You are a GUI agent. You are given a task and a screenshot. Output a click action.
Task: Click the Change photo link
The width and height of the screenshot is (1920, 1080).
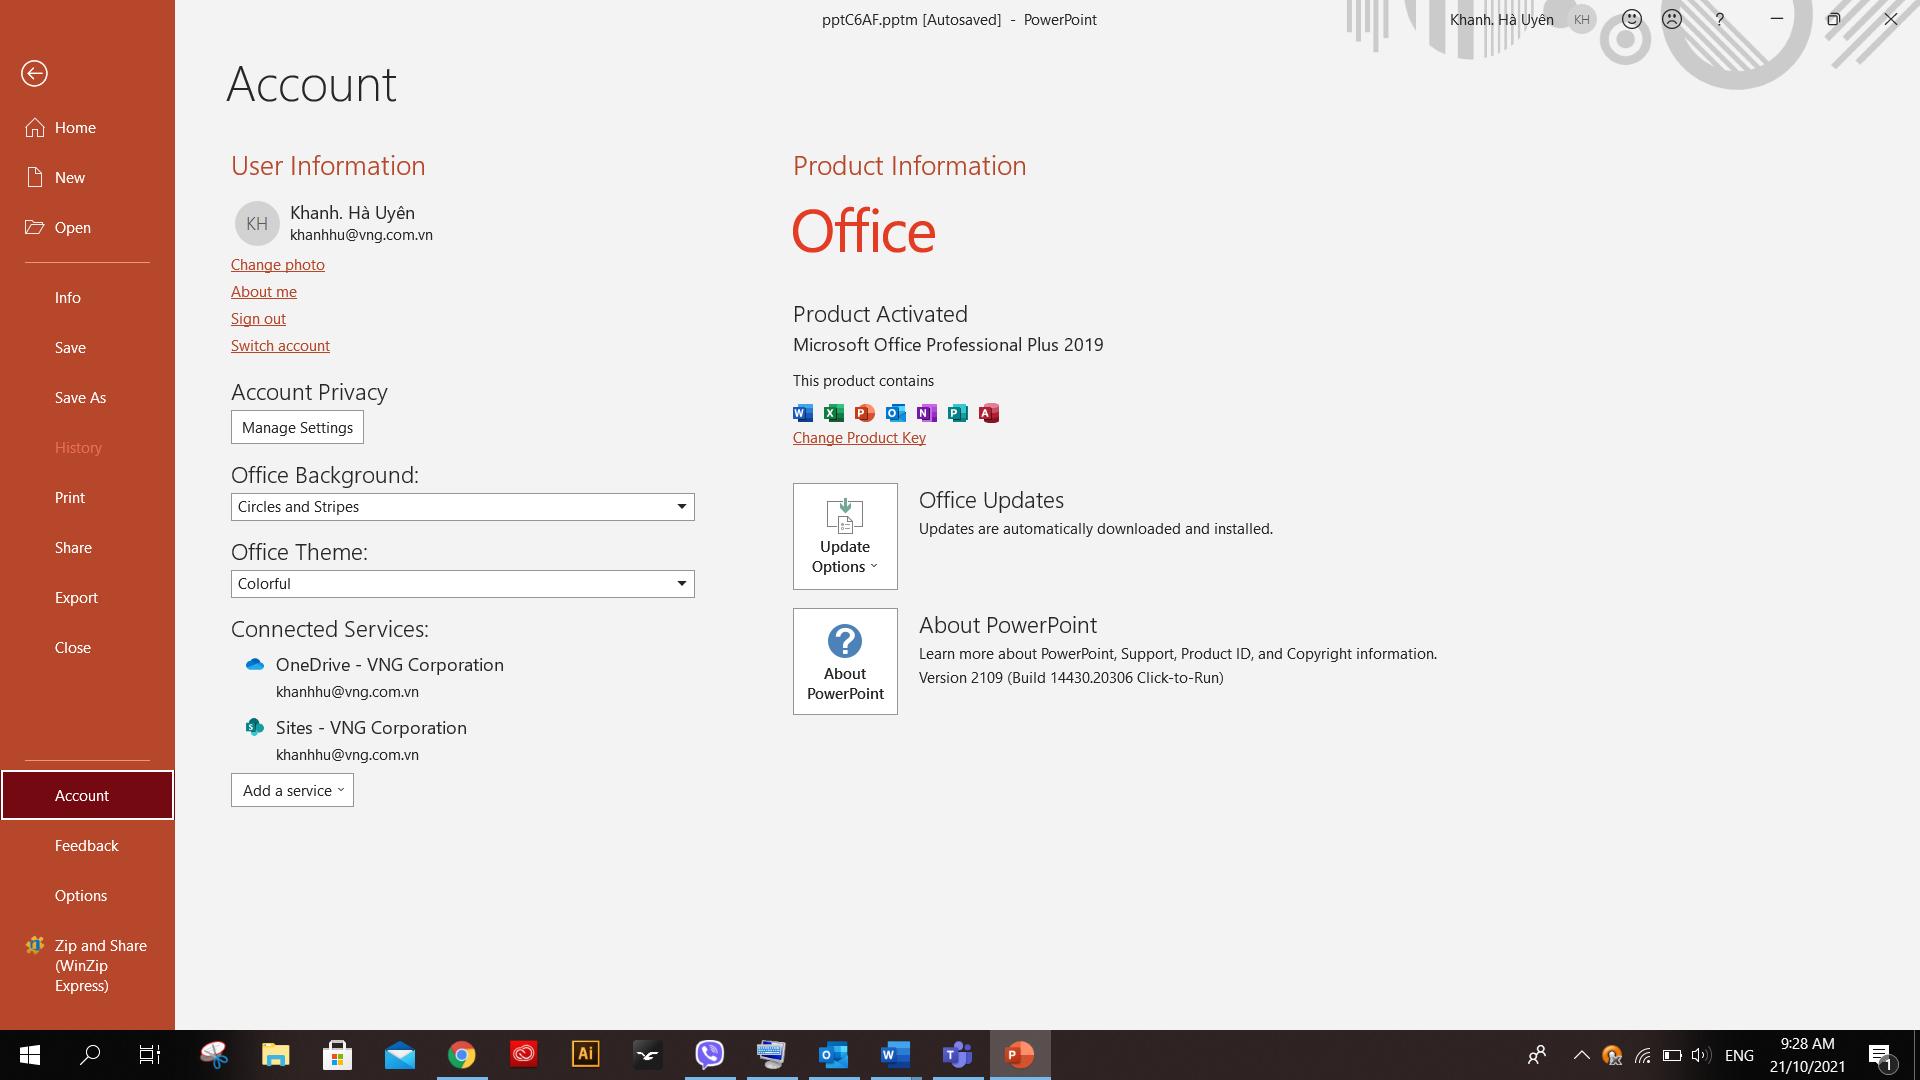point(278,264)
